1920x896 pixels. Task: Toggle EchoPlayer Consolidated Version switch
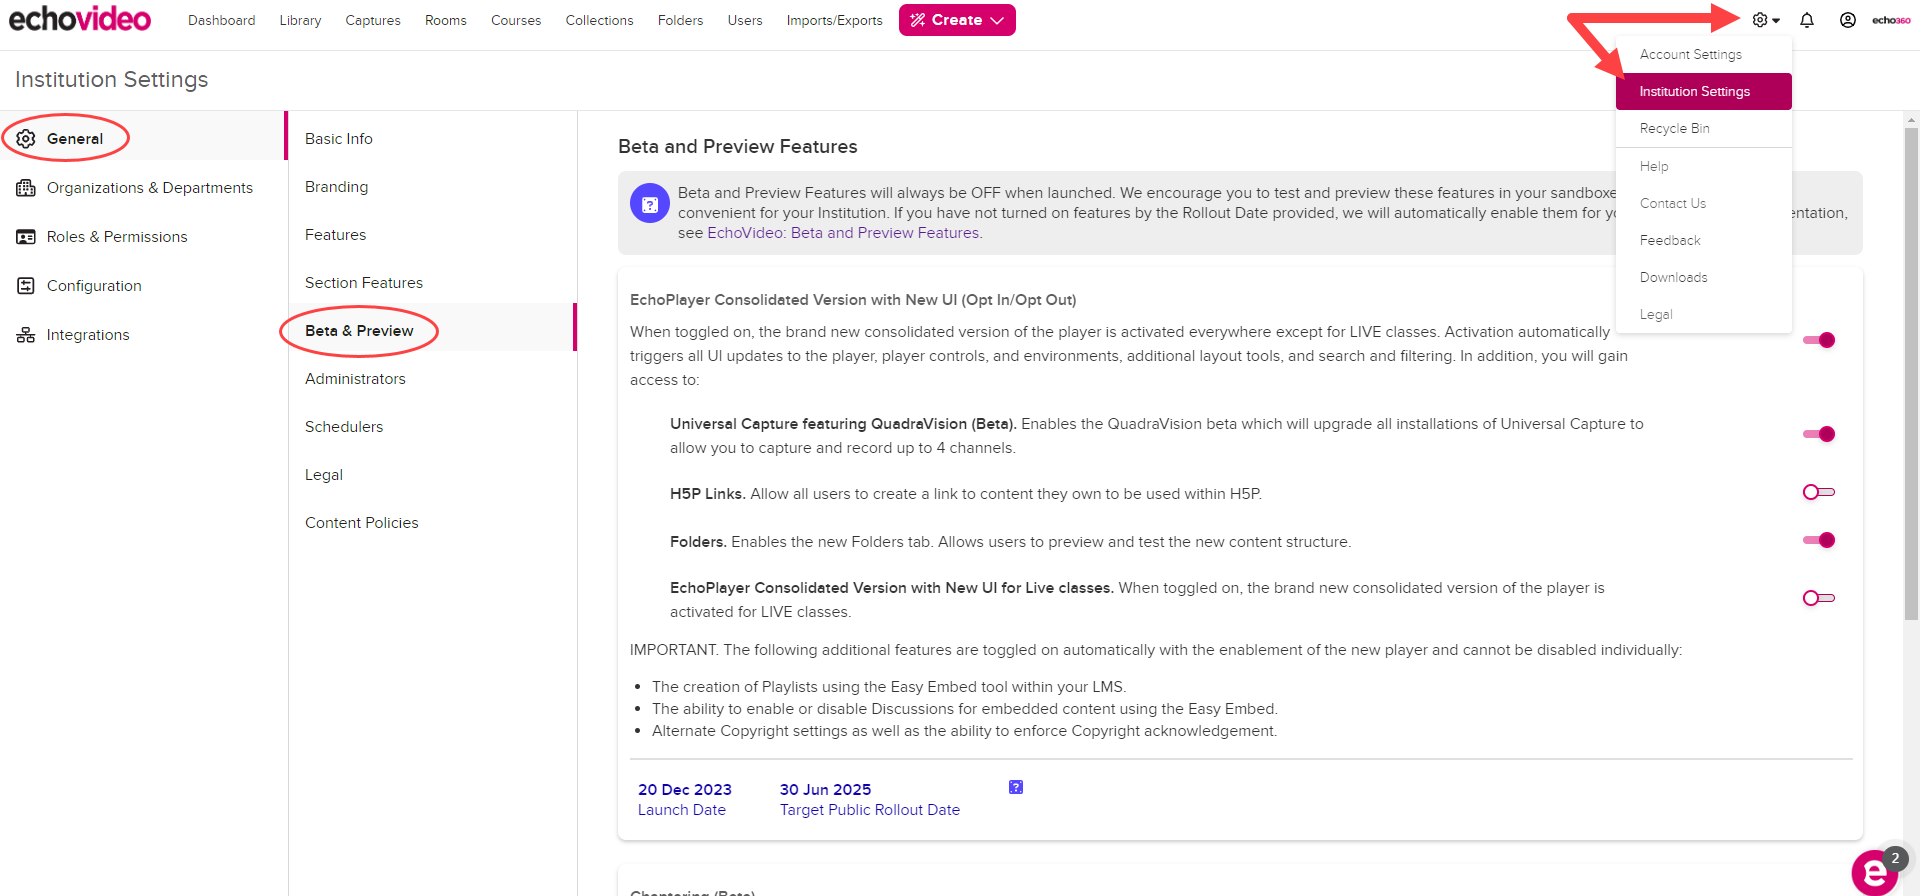click(x=1819, y=340)
